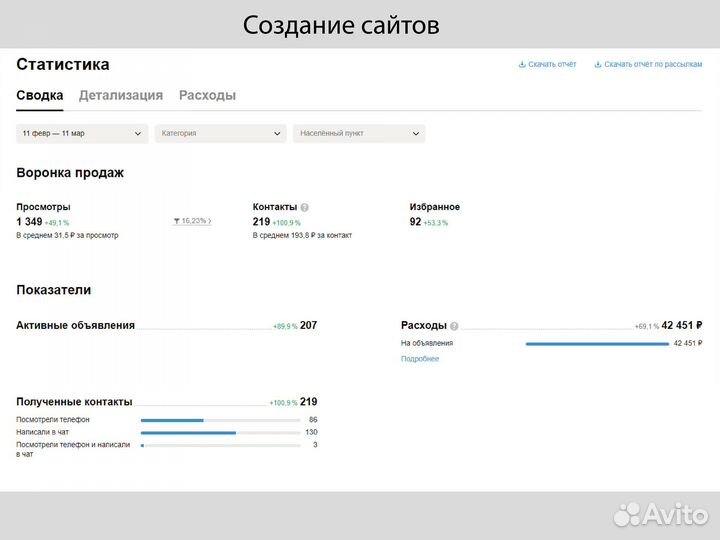Click the funnel conversion 16,23% indicator

click(192, 221)
